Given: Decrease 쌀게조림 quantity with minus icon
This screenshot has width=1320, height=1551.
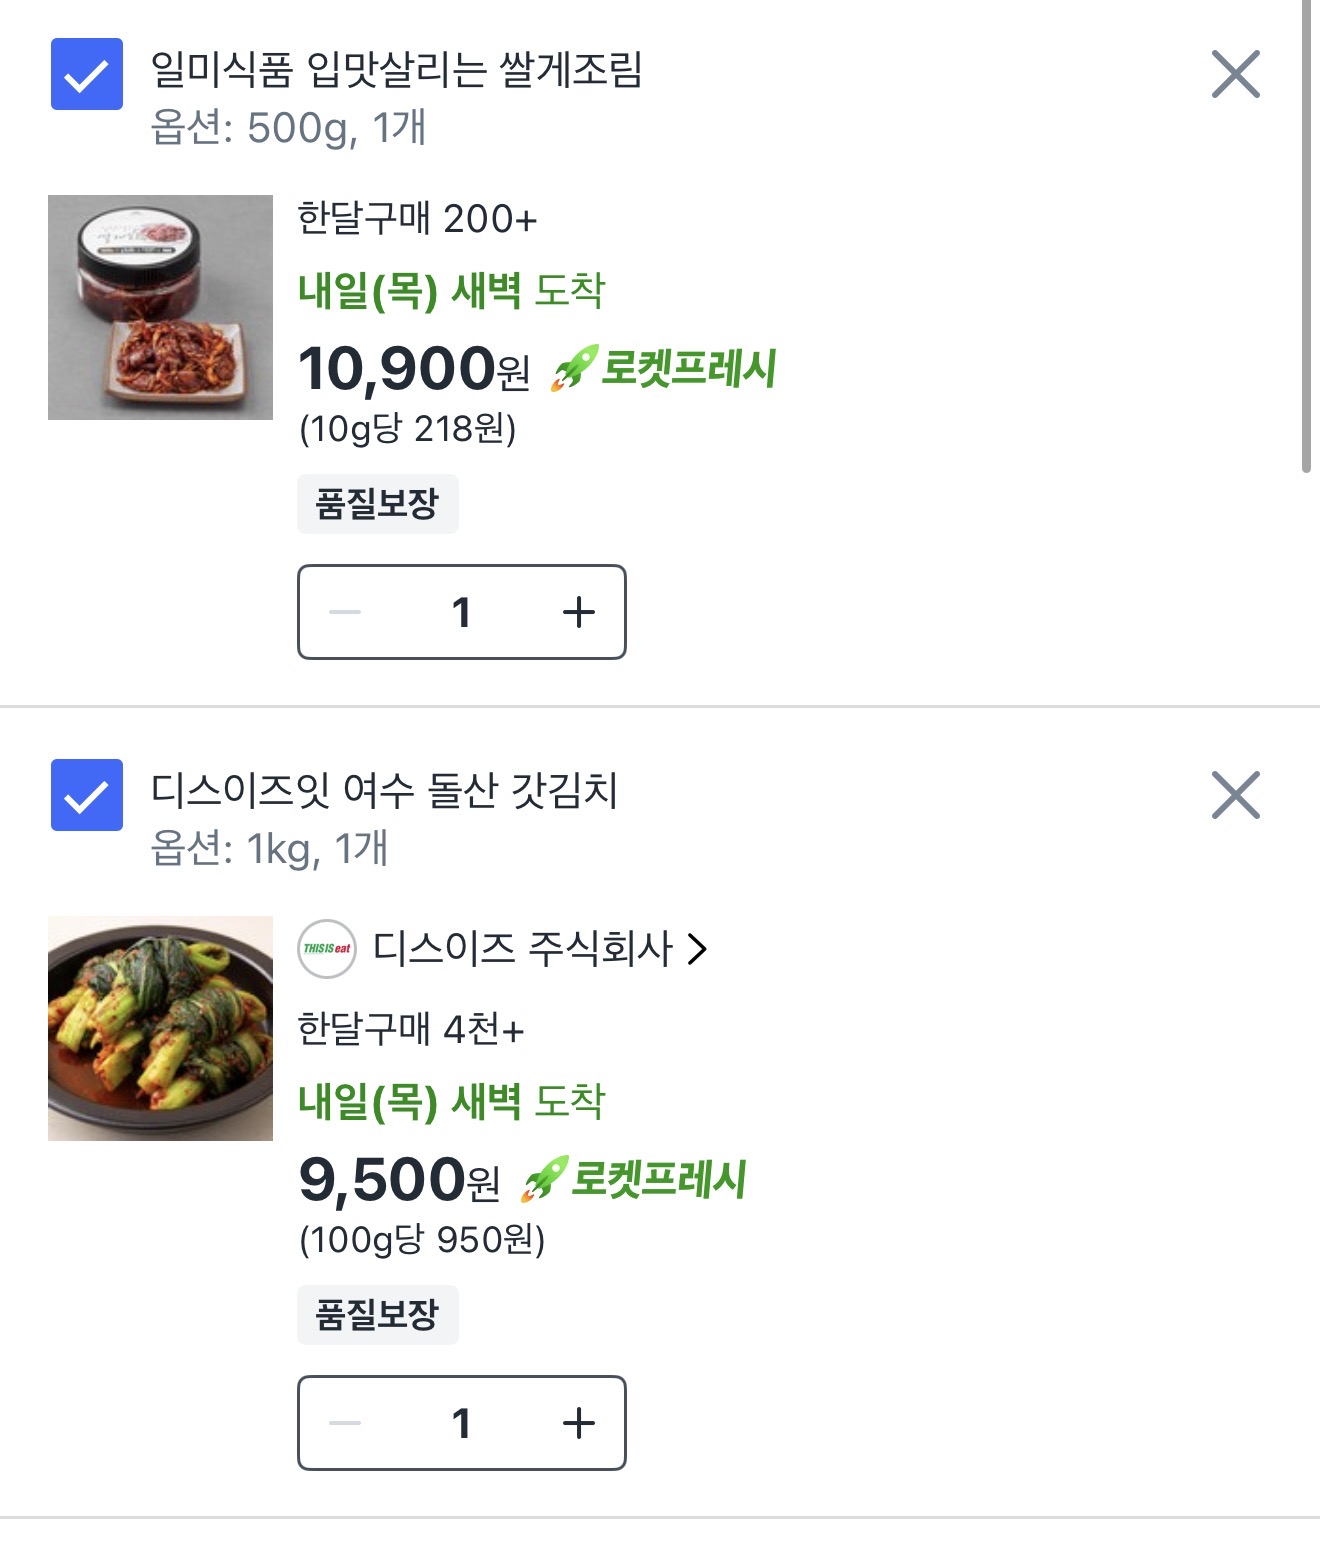Looking at the screenshot, I should tap(345, 612).
